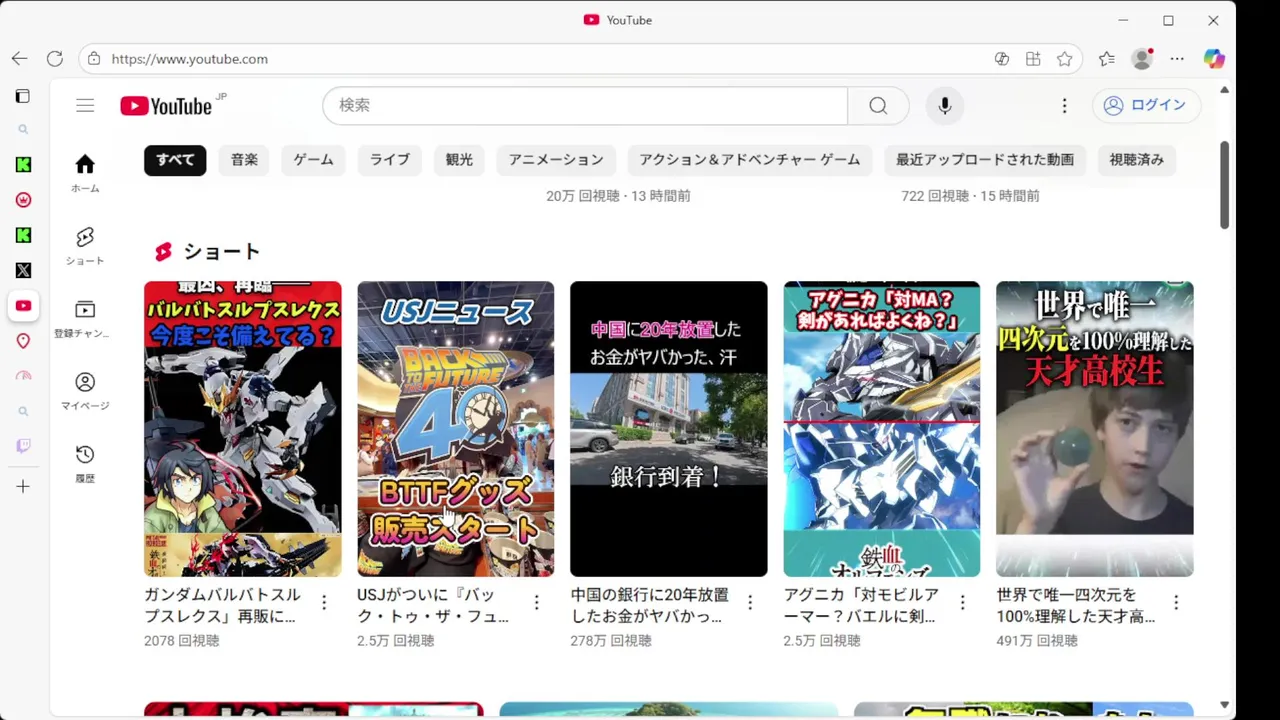Toggle the vertical tabs panel icon
1280x720 pixels.
click(x=22, y=96)
